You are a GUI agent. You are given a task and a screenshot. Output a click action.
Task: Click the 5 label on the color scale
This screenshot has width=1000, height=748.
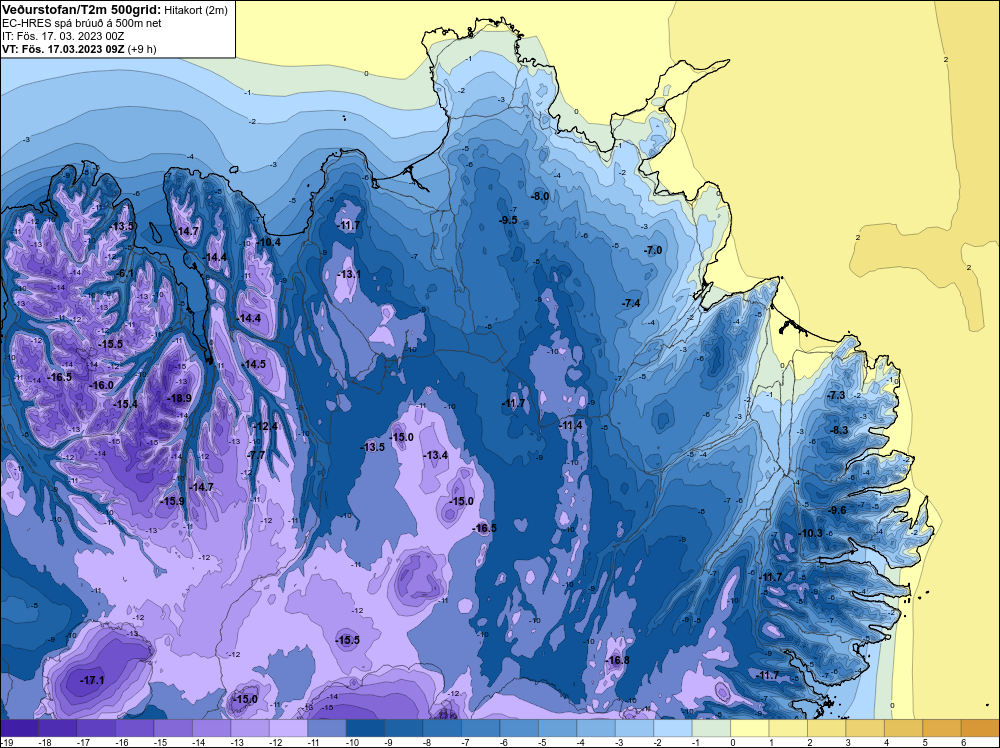click(x=925, y=742)
